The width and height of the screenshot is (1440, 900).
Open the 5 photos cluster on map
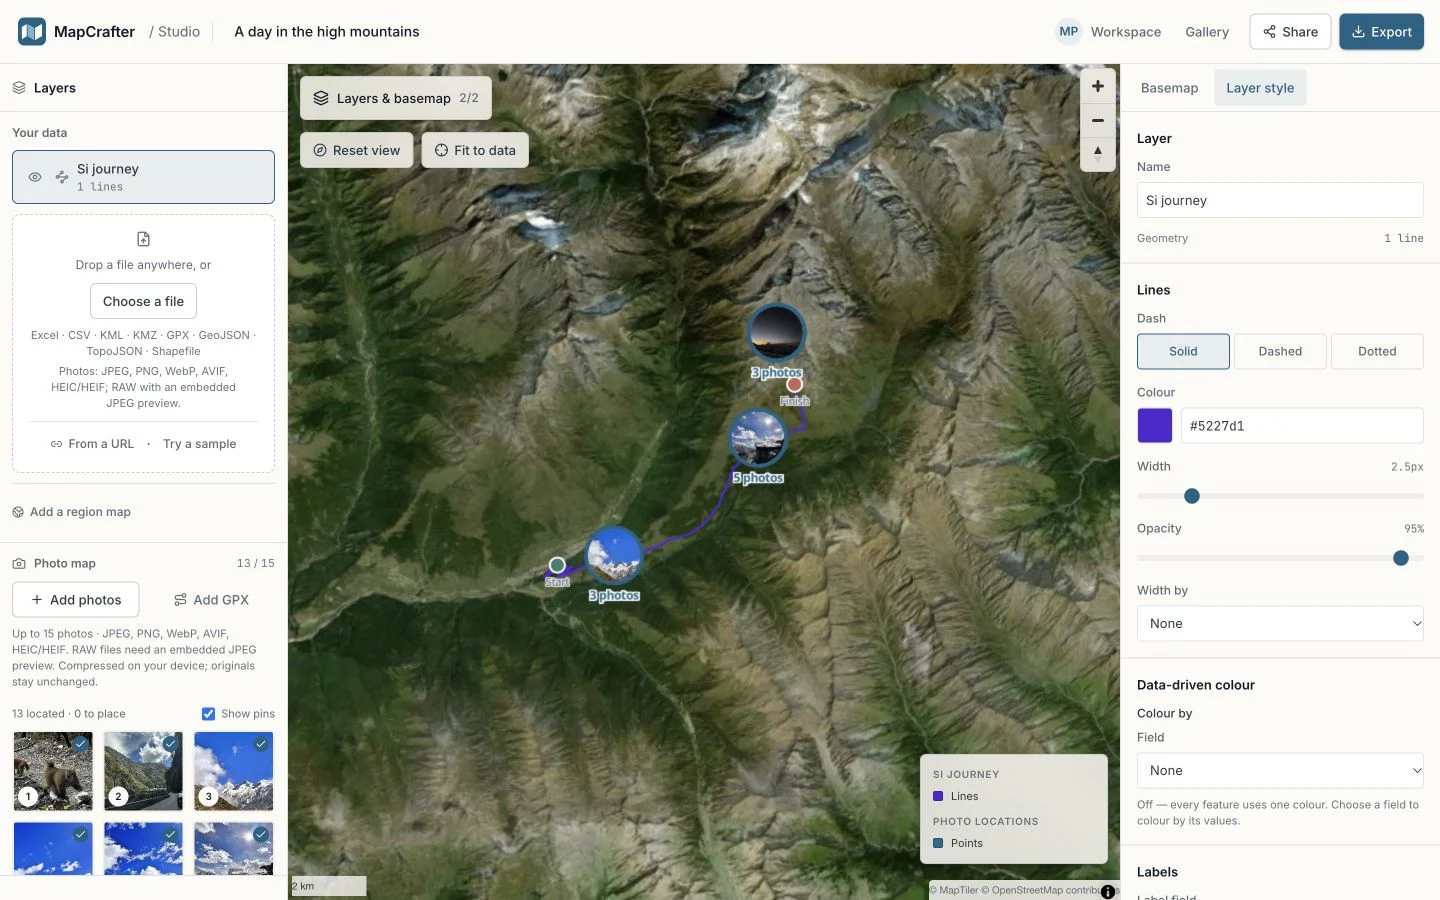(x=758, y=438)
